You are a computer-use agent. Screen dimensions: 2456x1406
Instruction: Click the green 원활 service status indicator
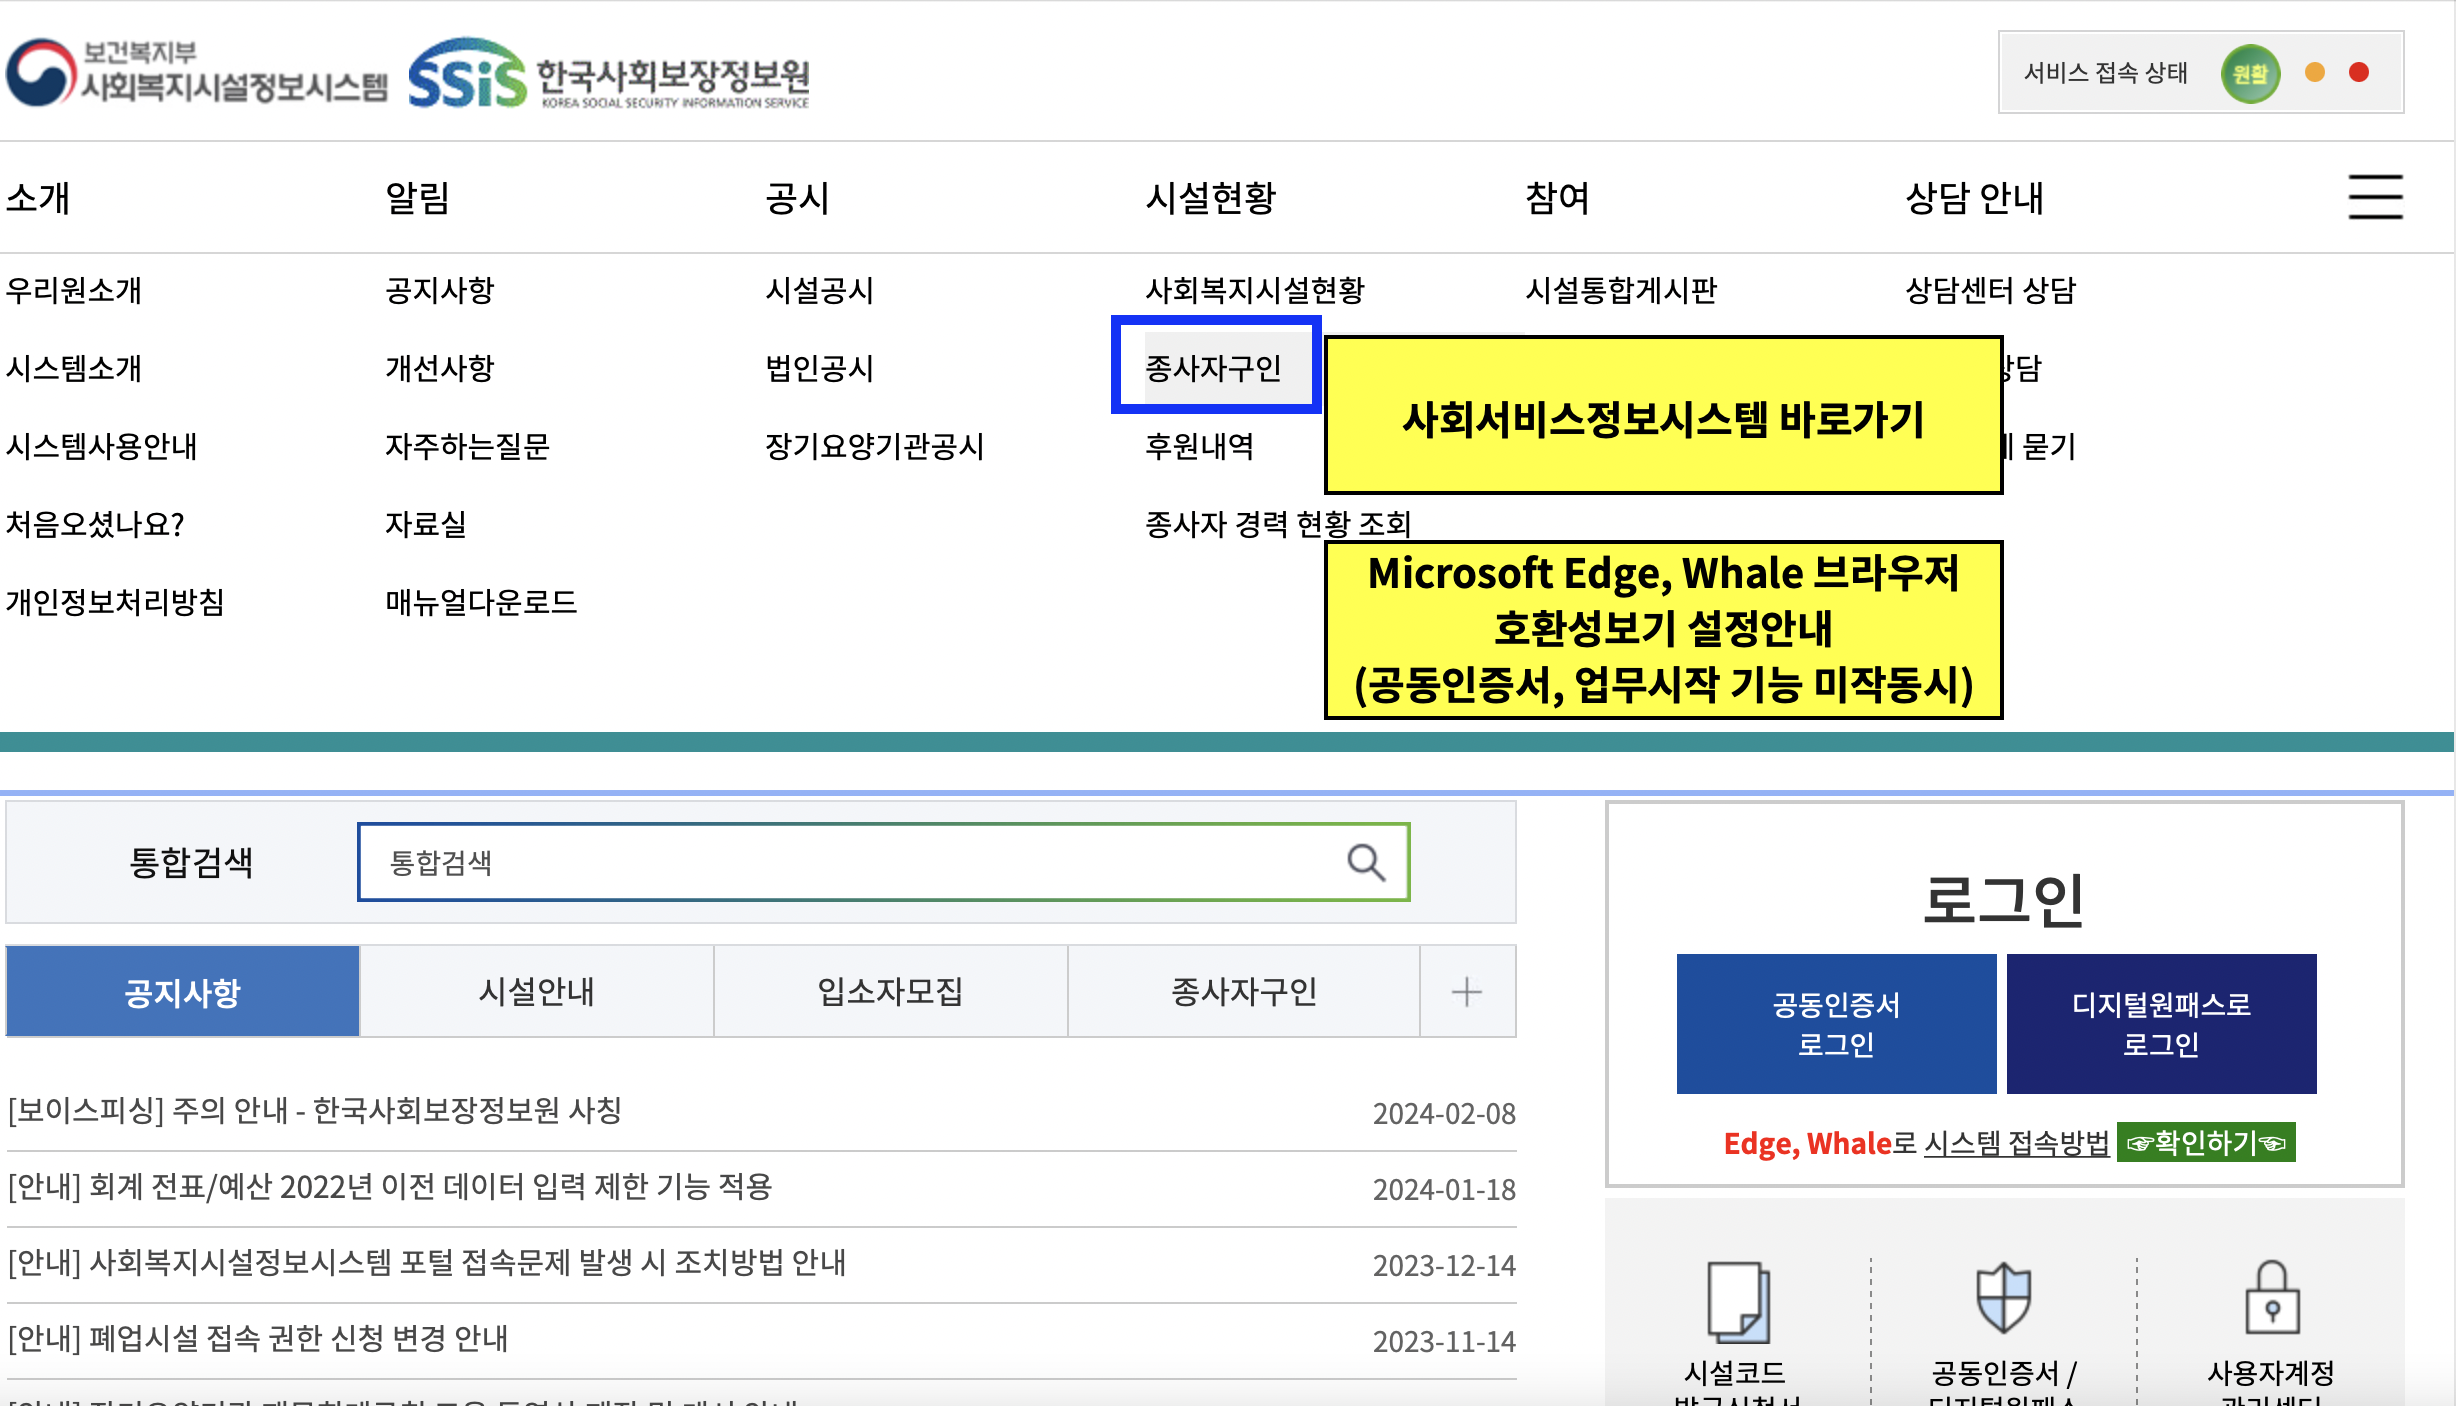click(x=2250, y=73)
